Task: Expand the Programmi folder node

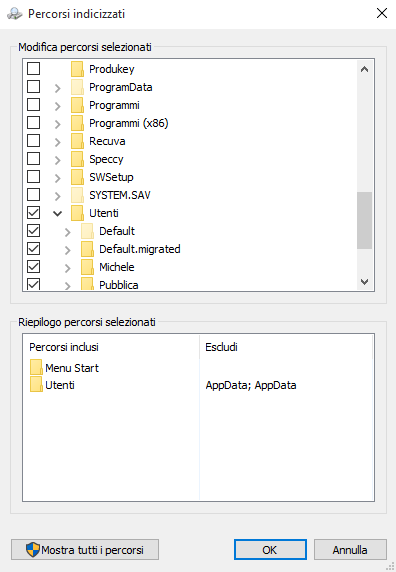Action: [x=57, y=106]
